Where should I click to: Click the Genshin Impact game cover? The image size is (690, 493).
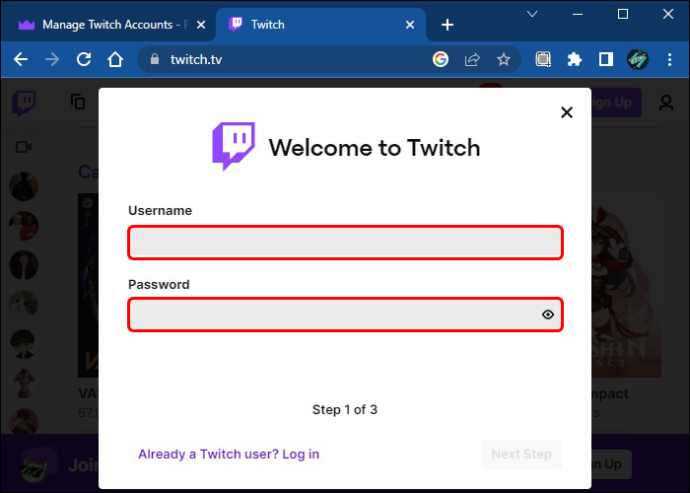(x=627, y=285)
